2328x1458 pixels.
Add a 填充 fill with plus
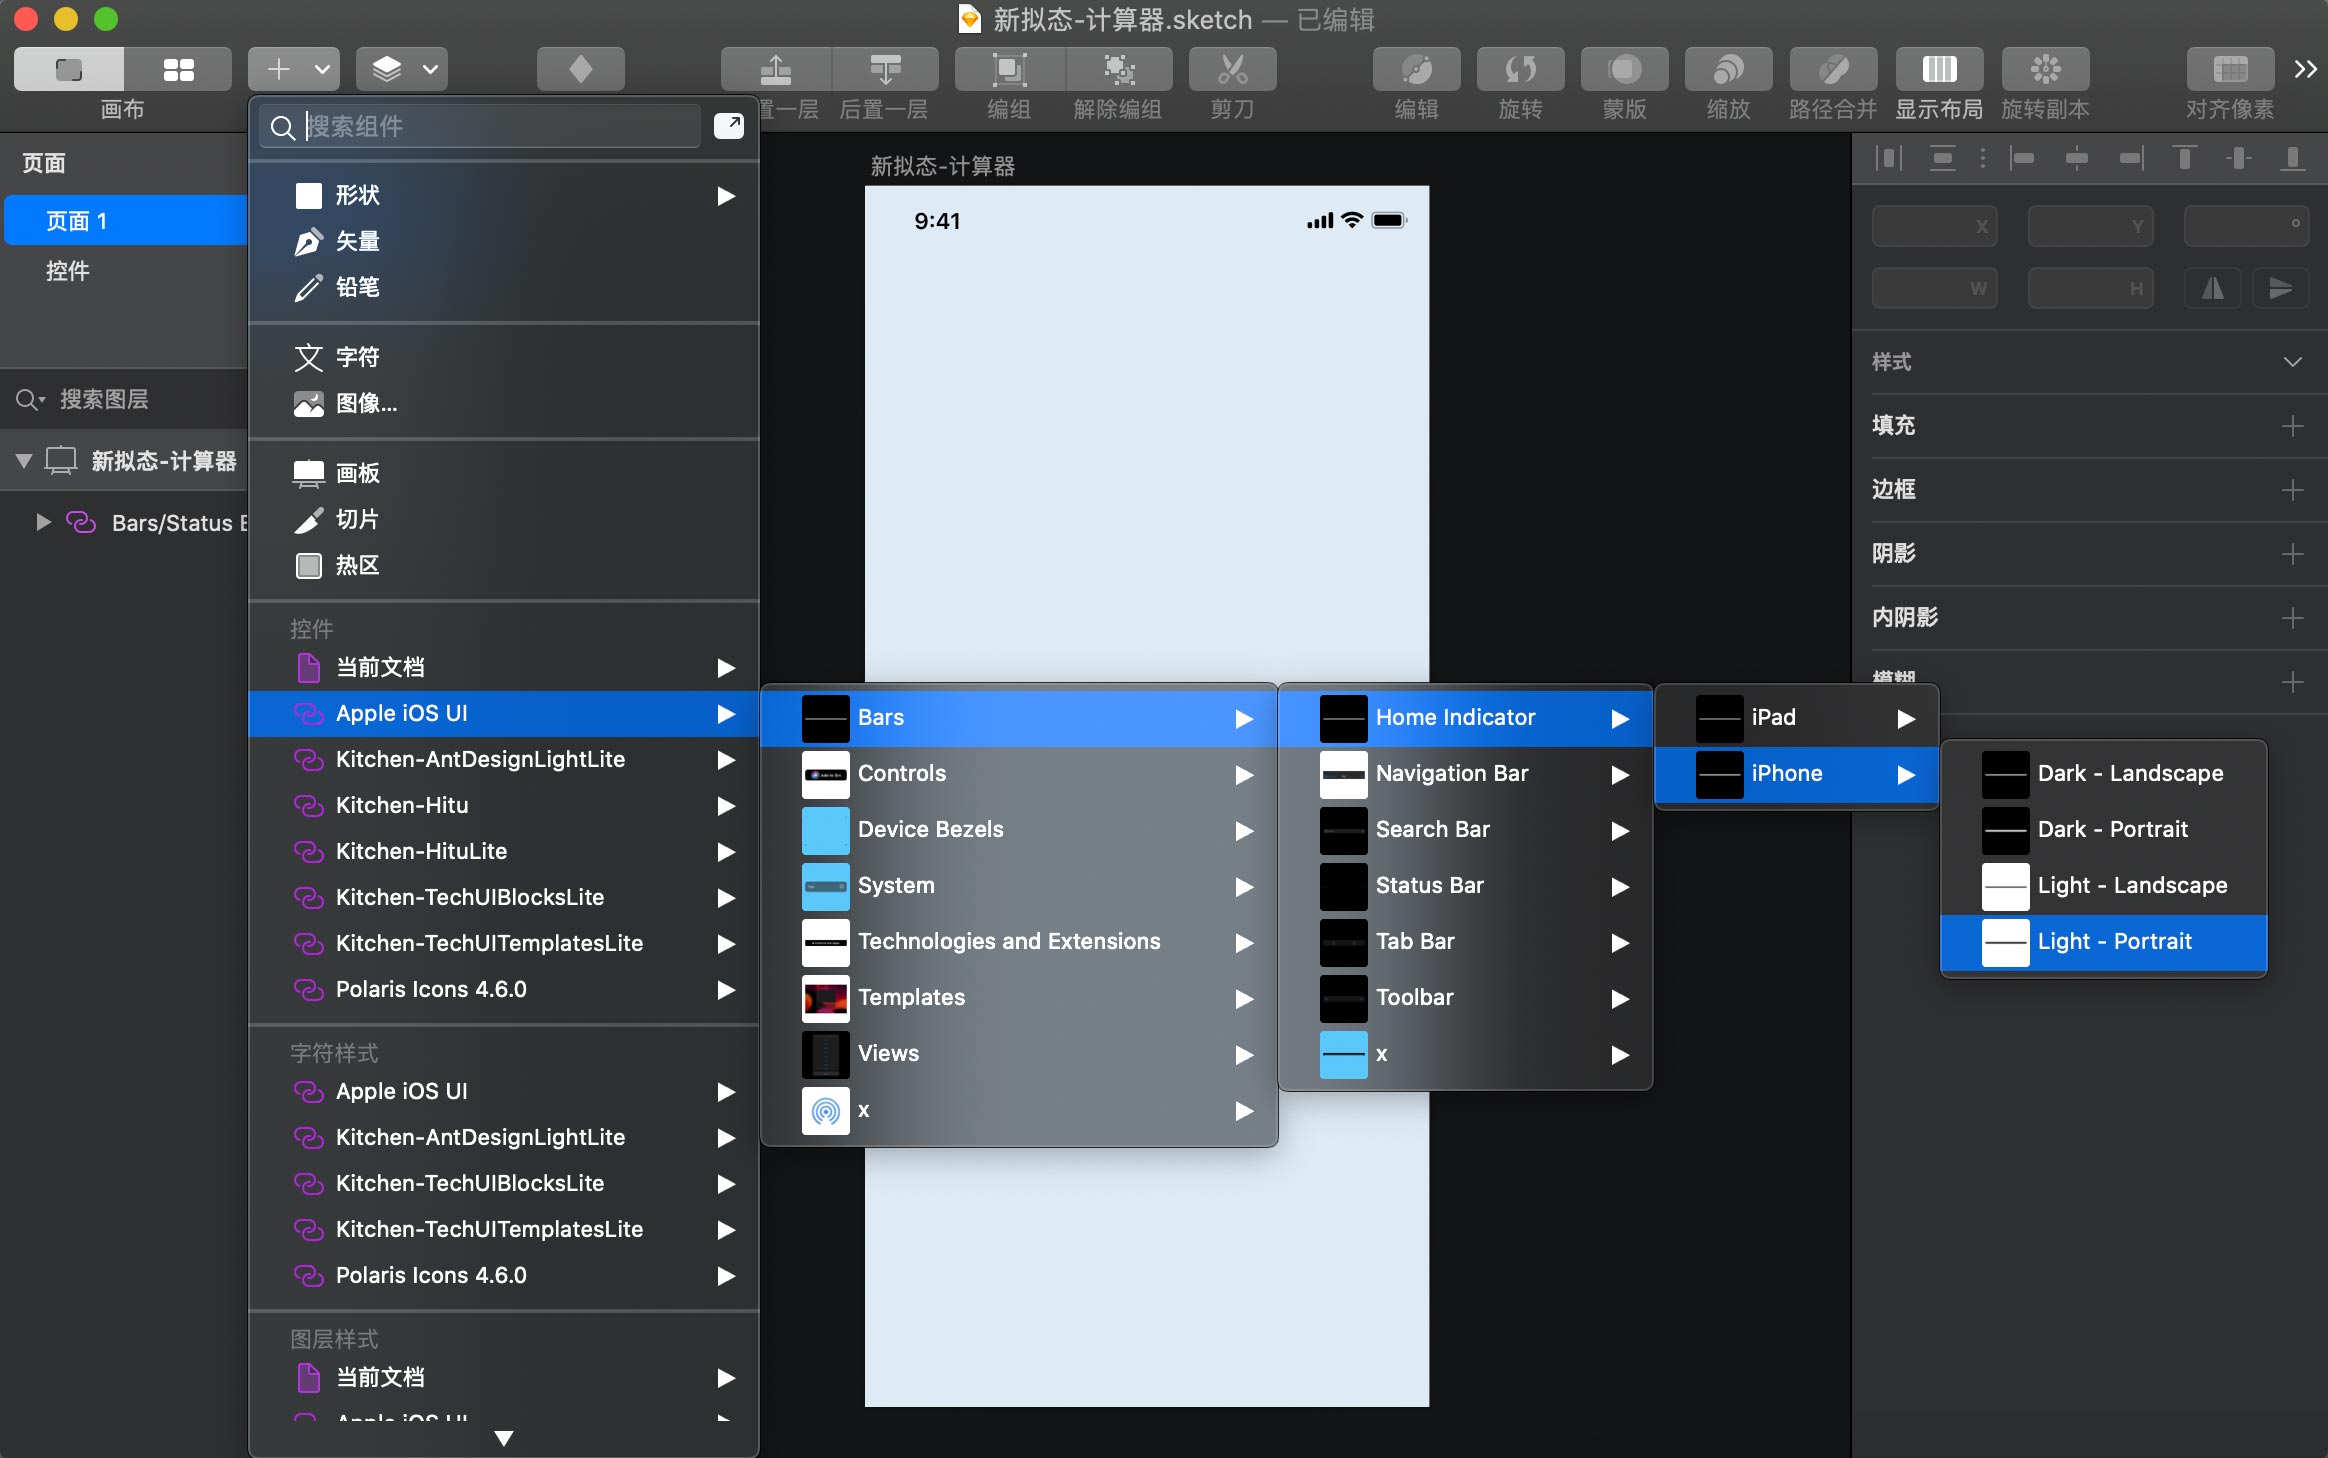point(2293,426)
